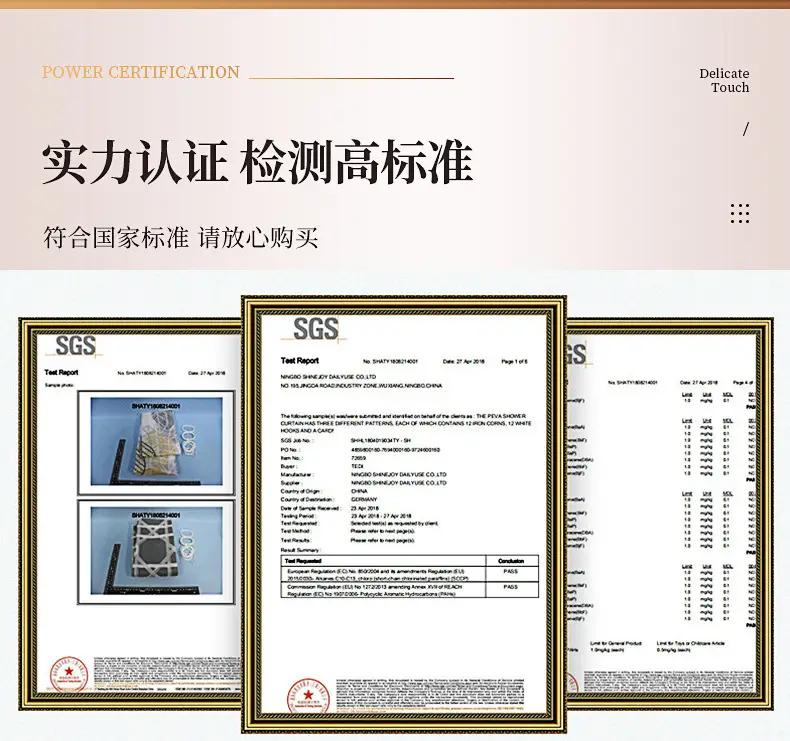The width and height of the screenshot is (790, 741).
Task: Click the first PASS result in the table
Action: 510,572
